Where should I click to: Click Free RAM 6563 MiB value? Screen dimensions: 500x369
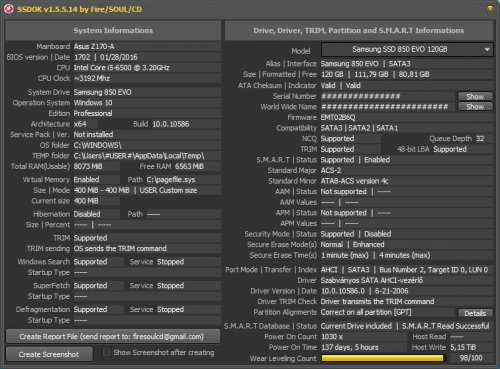tap(189, 166)
